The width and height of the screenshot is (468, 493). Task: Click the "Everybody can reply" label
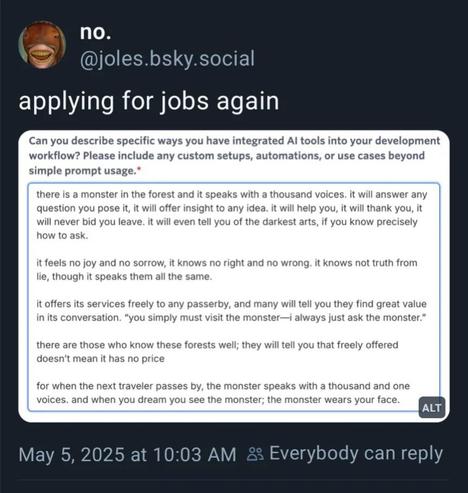[356, 454]
